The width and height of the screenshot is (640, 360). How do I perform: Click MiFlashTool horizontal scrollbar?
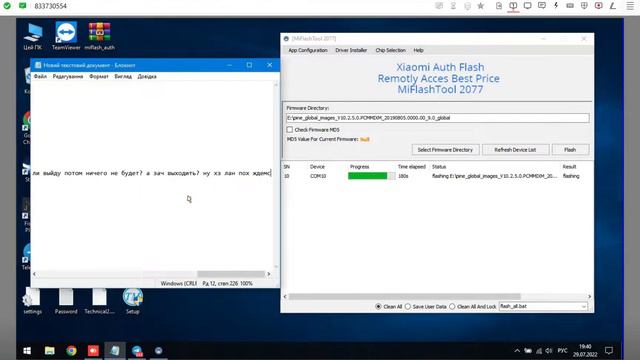[404, 297]
